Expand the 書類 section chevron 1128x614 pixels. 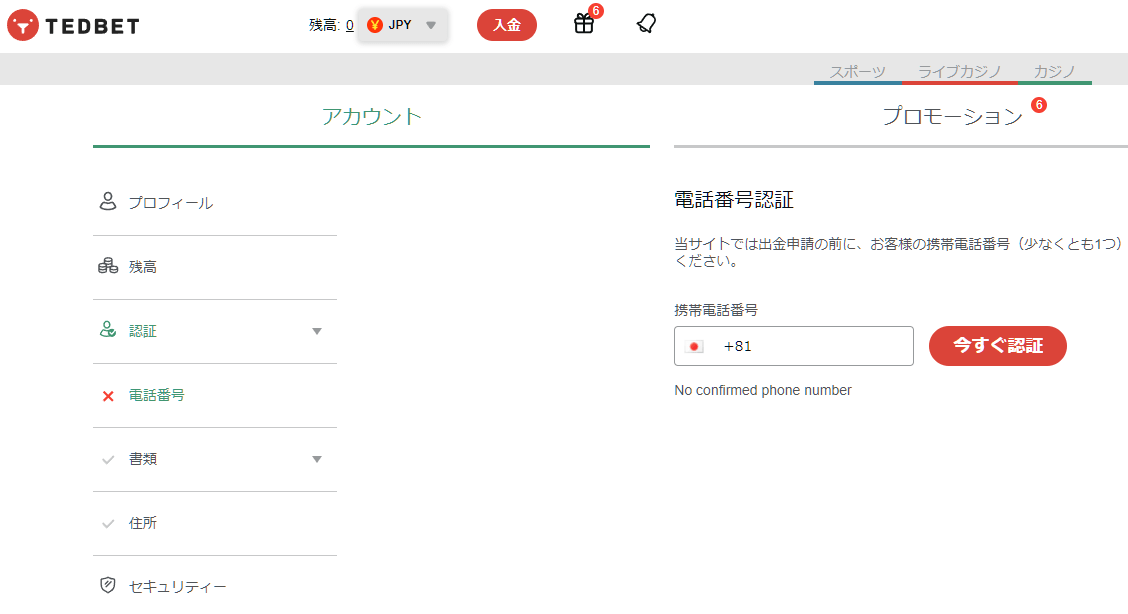tap(317, 459)
